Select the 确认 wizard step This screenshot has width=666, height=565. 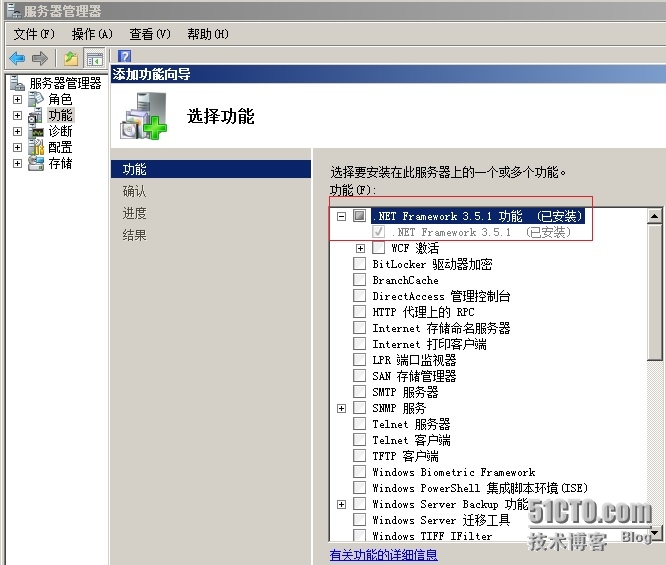point(134,191)
